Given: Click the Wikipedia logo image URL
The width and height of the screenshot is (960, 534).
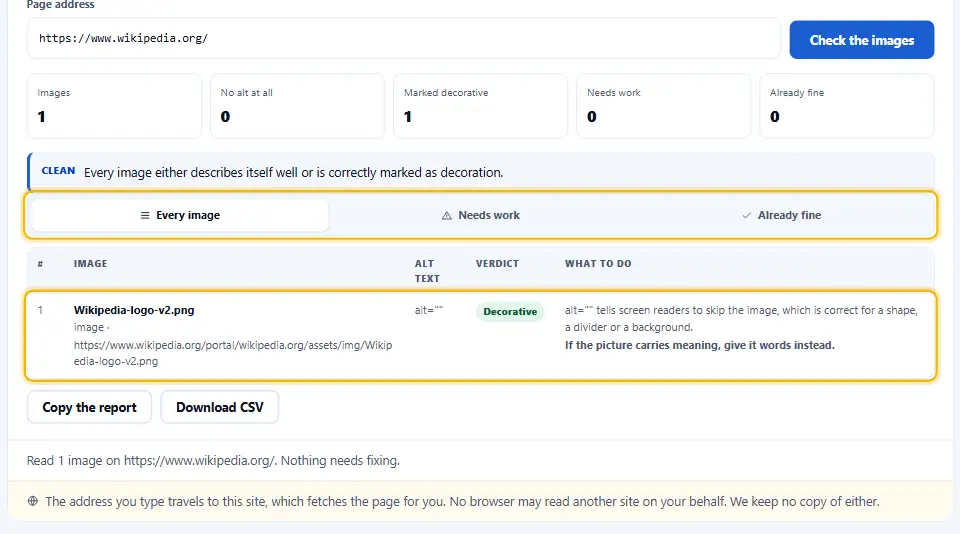Looking at the screenshot, I should (x=233, y=353).
